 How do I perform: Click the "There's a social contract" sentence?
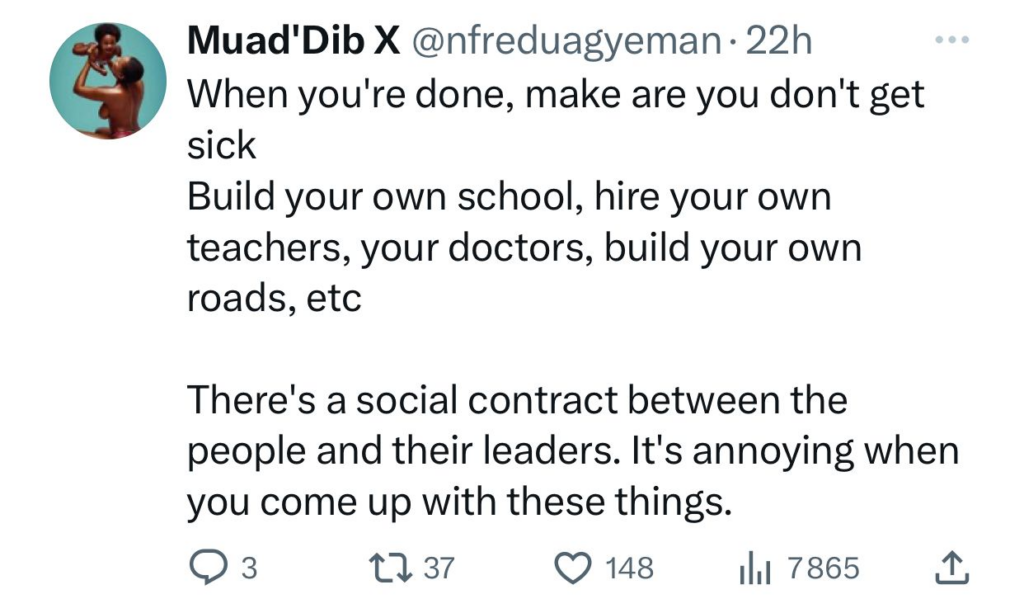[x=517, y=400]
